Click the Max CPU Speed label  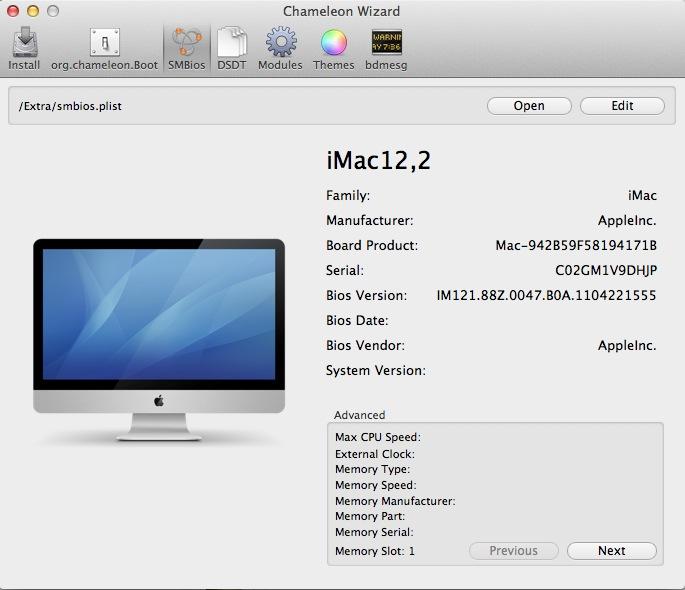coord(378,437)
